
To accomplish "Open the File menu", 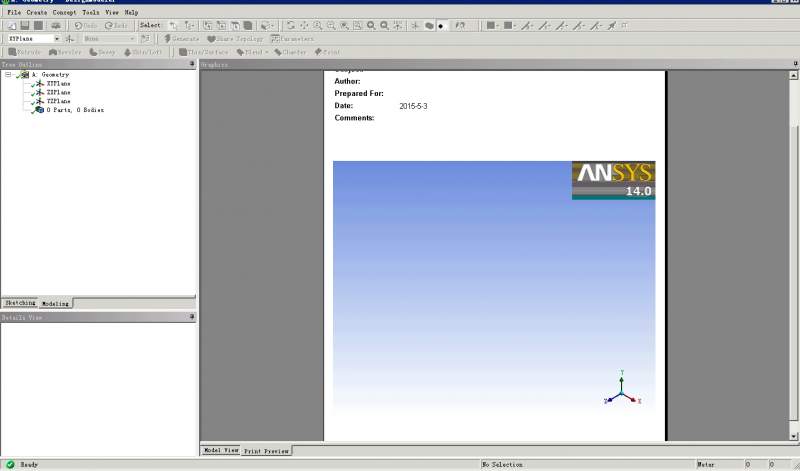I will pos(14,12).
